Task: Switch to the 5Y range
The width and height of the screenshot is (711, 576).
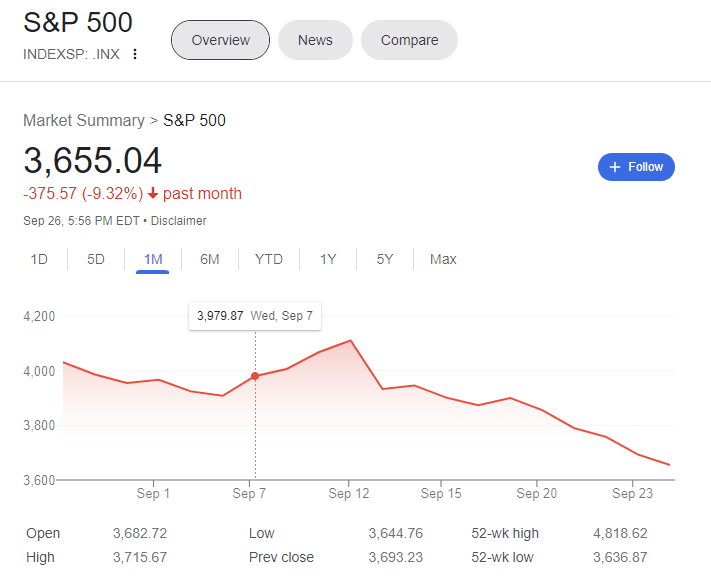Action: click(385, 259)
